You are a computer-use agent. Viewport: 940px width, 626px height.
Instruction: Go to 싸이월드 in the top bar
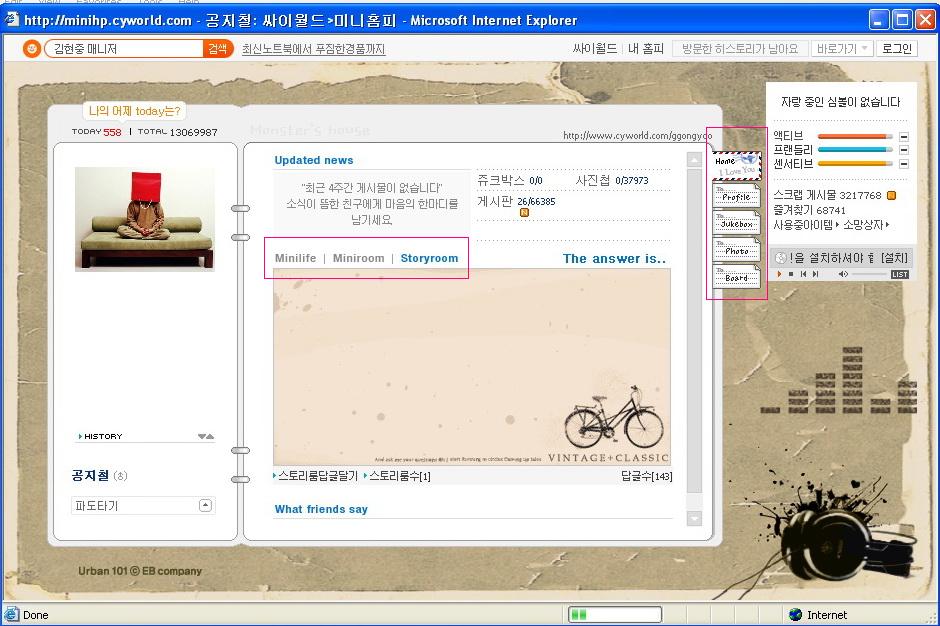click(594, 49)
